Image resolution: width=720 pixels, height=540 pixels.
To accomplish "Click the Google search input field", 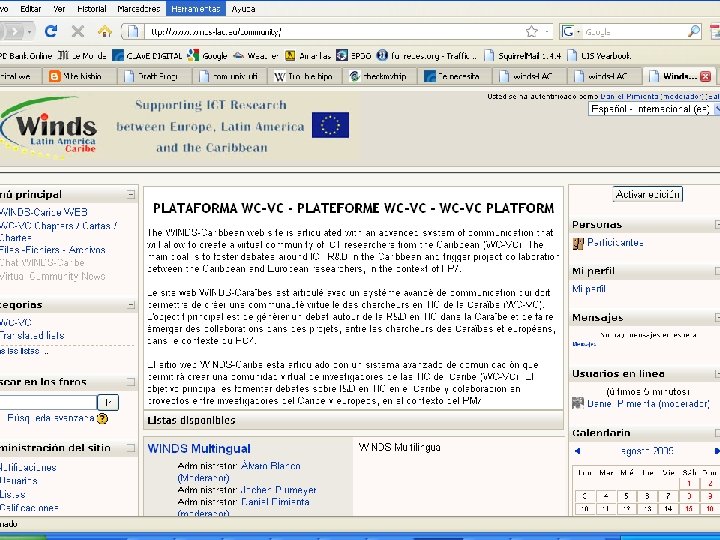I will (x=634, y=32).
